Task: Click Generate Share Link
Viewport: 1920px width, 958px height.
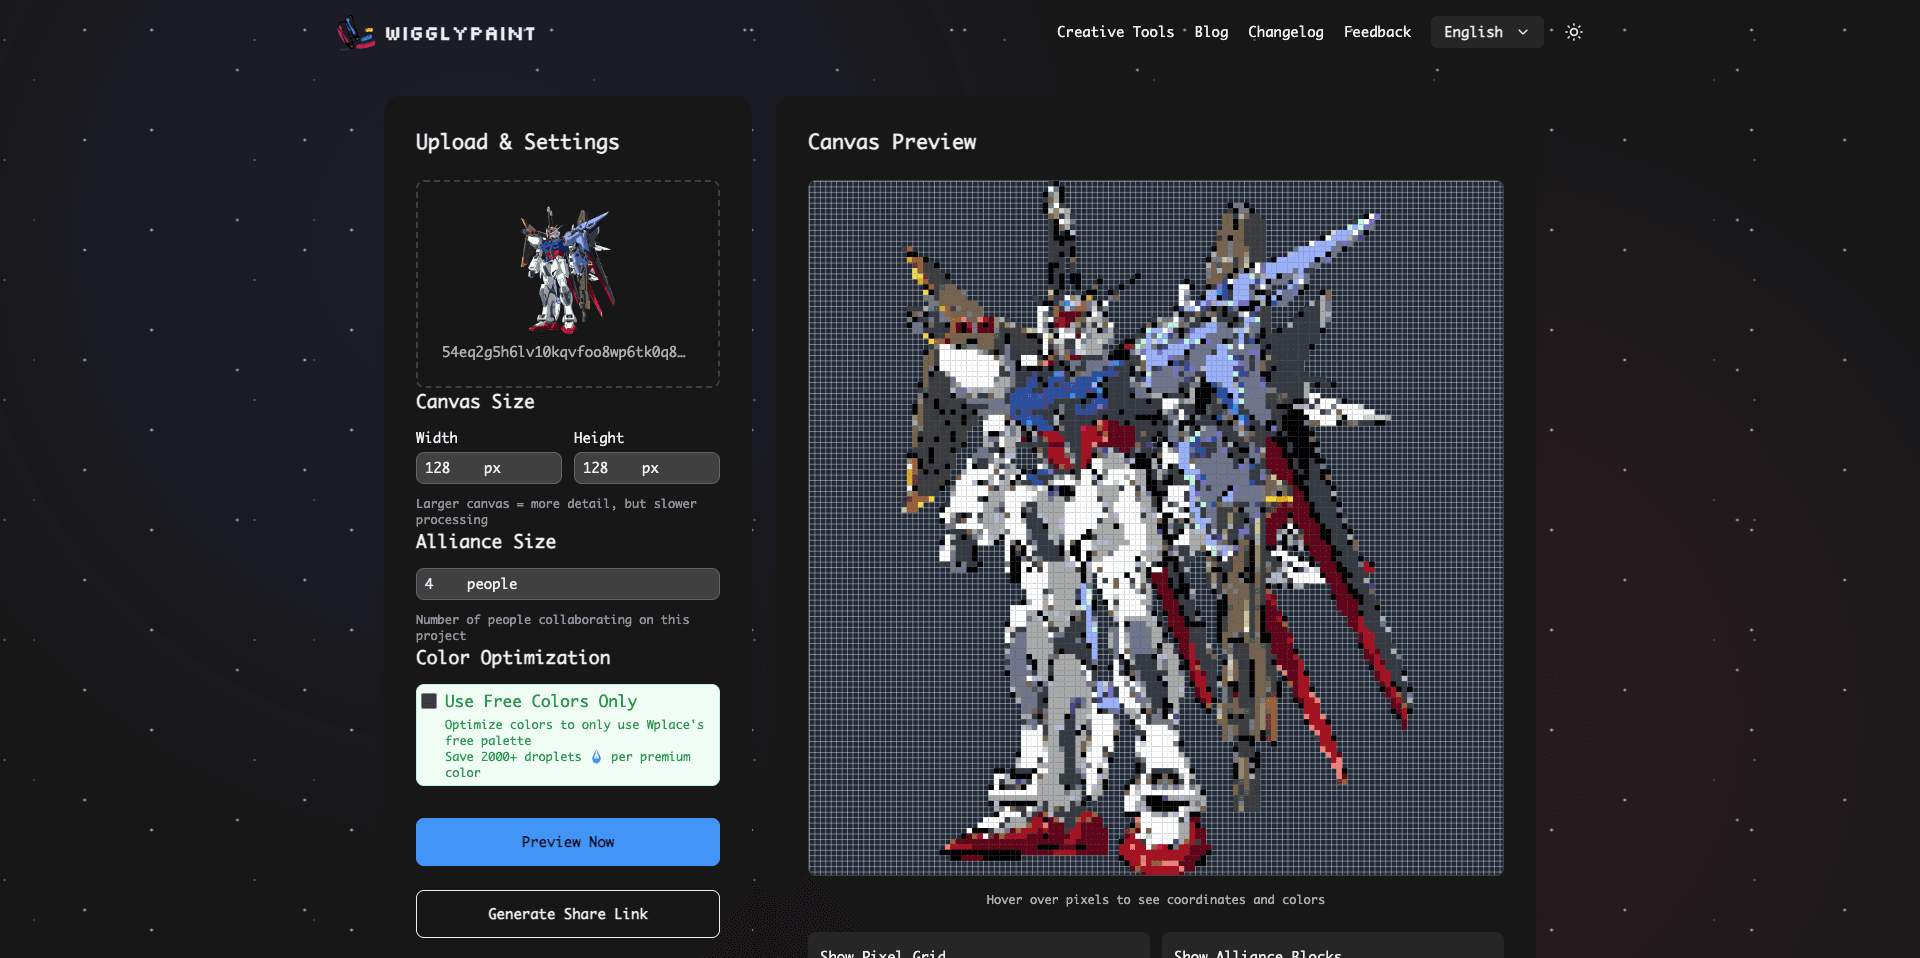Action: 567,914
